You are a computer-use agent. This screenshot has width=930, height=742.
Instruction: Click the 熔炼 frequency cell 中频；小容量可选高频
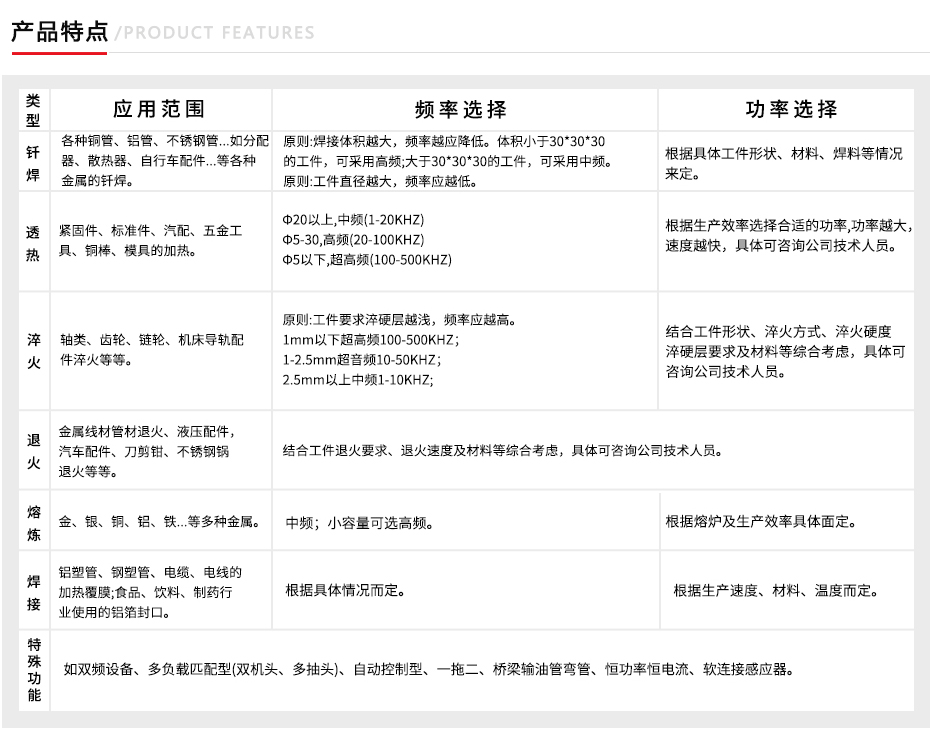[x=360, y=522]
